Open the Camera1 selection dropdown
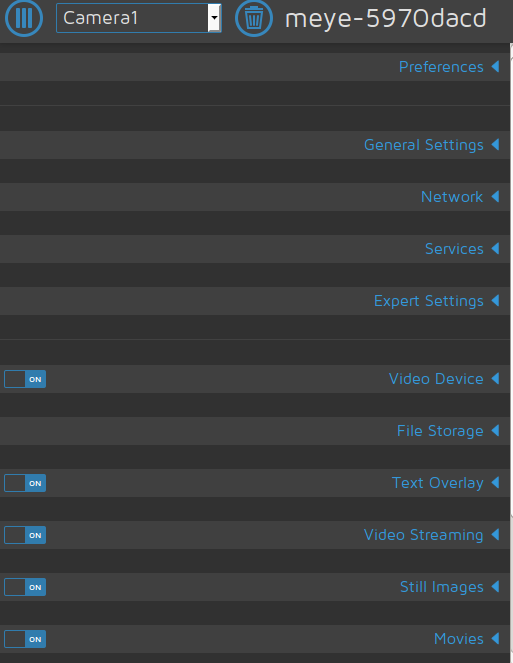The height and width of the screenshot is (663, 513). (x=139, y=18)
